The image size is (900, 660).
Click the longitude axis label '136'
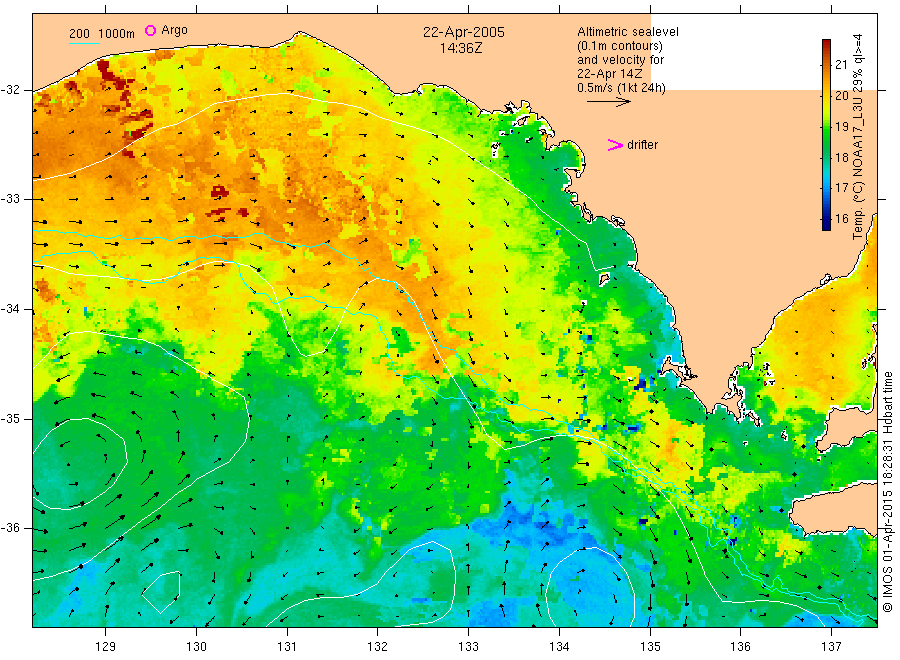pyautogui.click(x=740, y=646)
